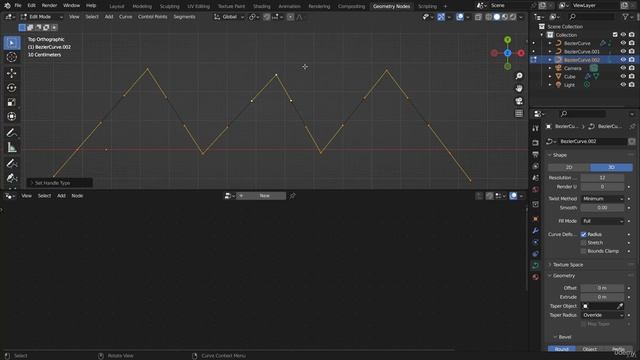Toggle X-ray mode in viewport header
640x360 pixels.
[x=478, y=17]
